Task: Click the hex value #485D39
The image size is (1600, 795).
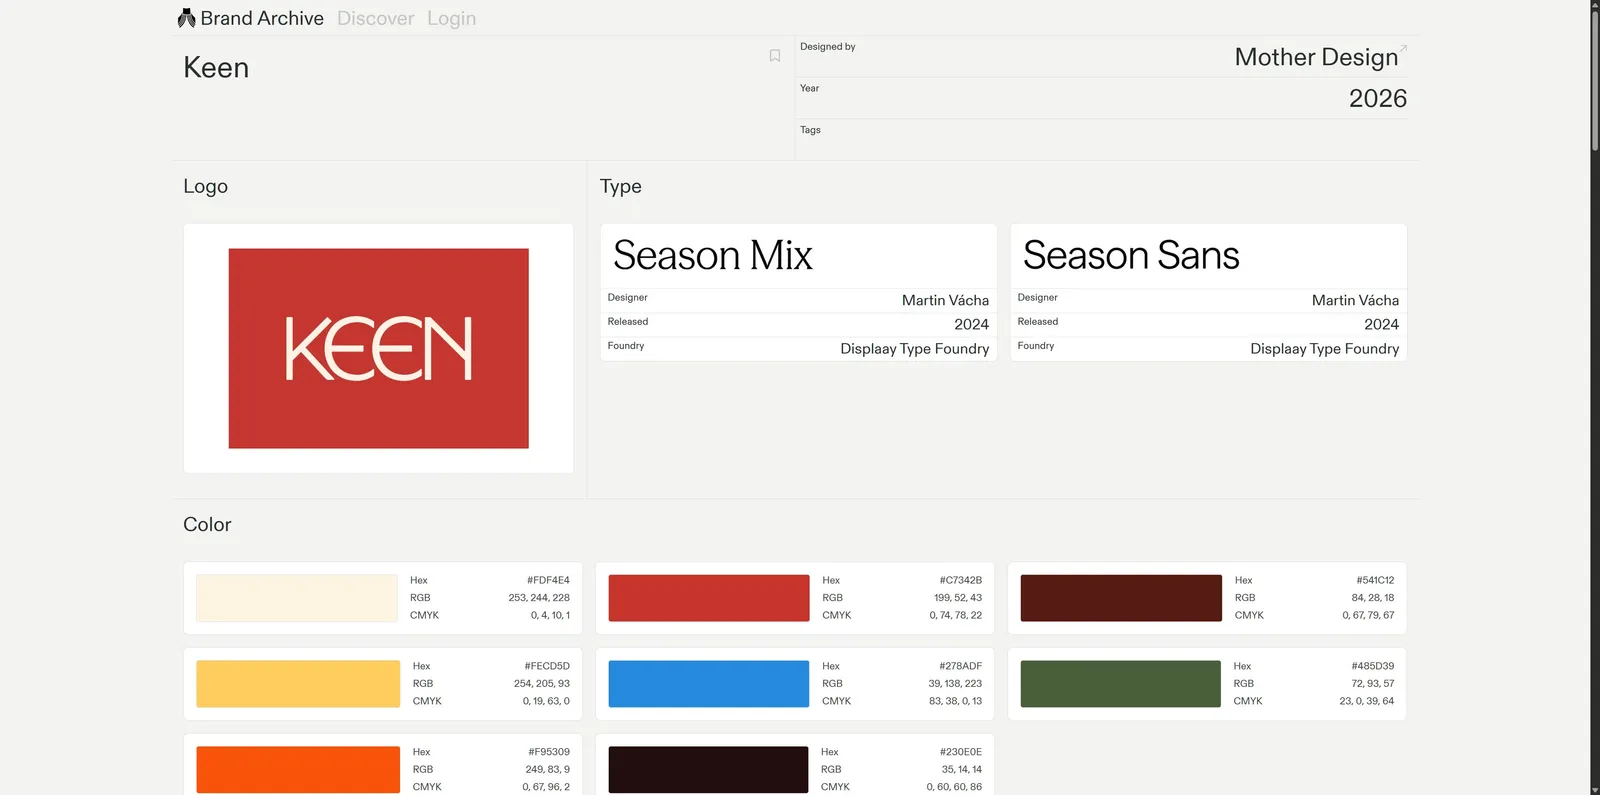Action: pos(1372,666)
